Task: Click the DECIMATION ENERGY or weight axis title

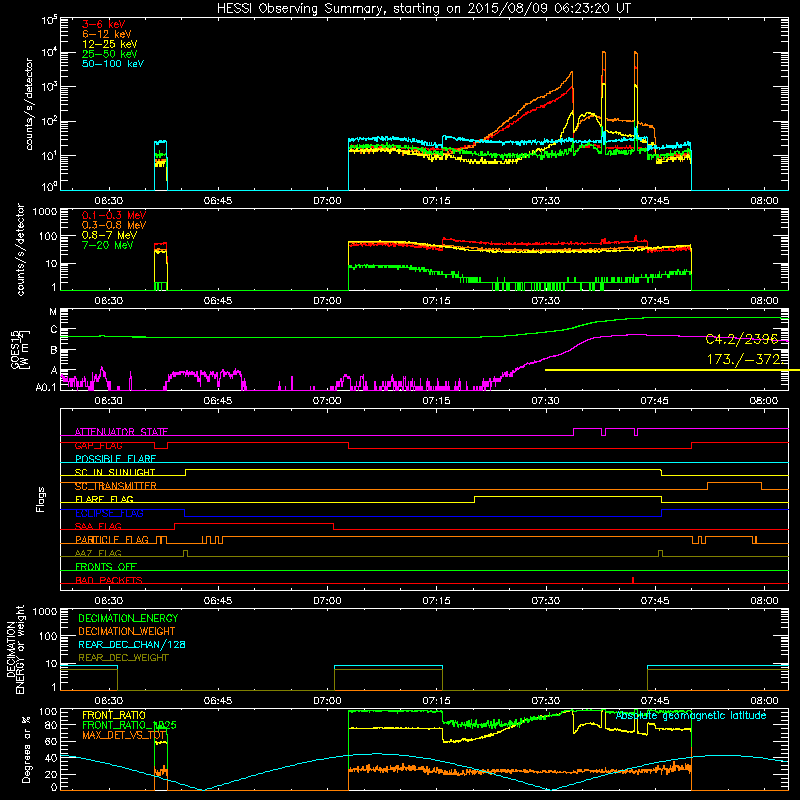Action: (x=15, y=649)
